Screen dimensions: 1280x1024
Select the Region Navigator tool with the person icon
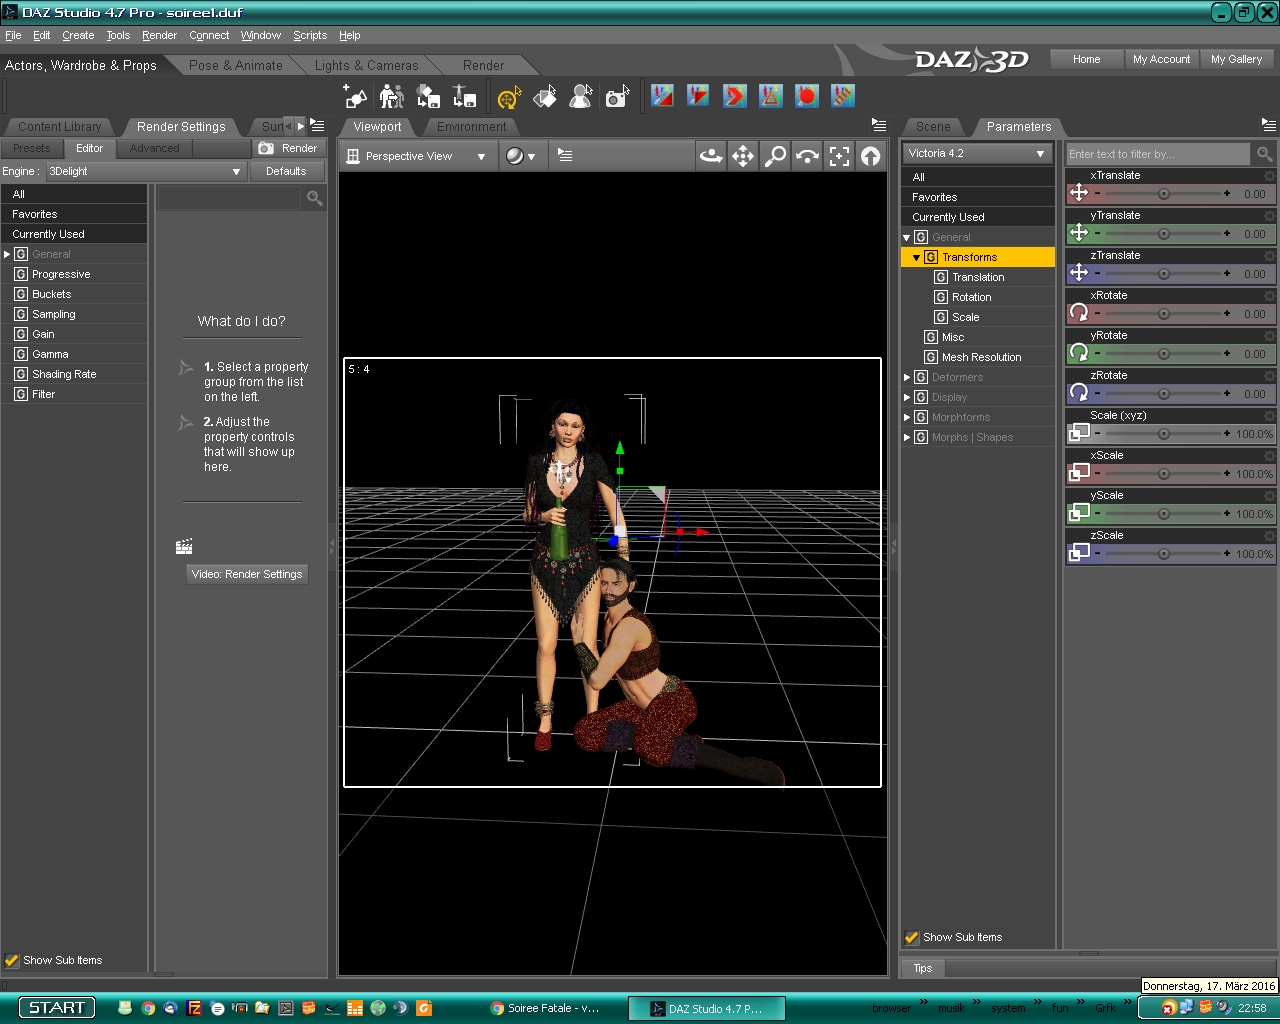tap(581, 96)
